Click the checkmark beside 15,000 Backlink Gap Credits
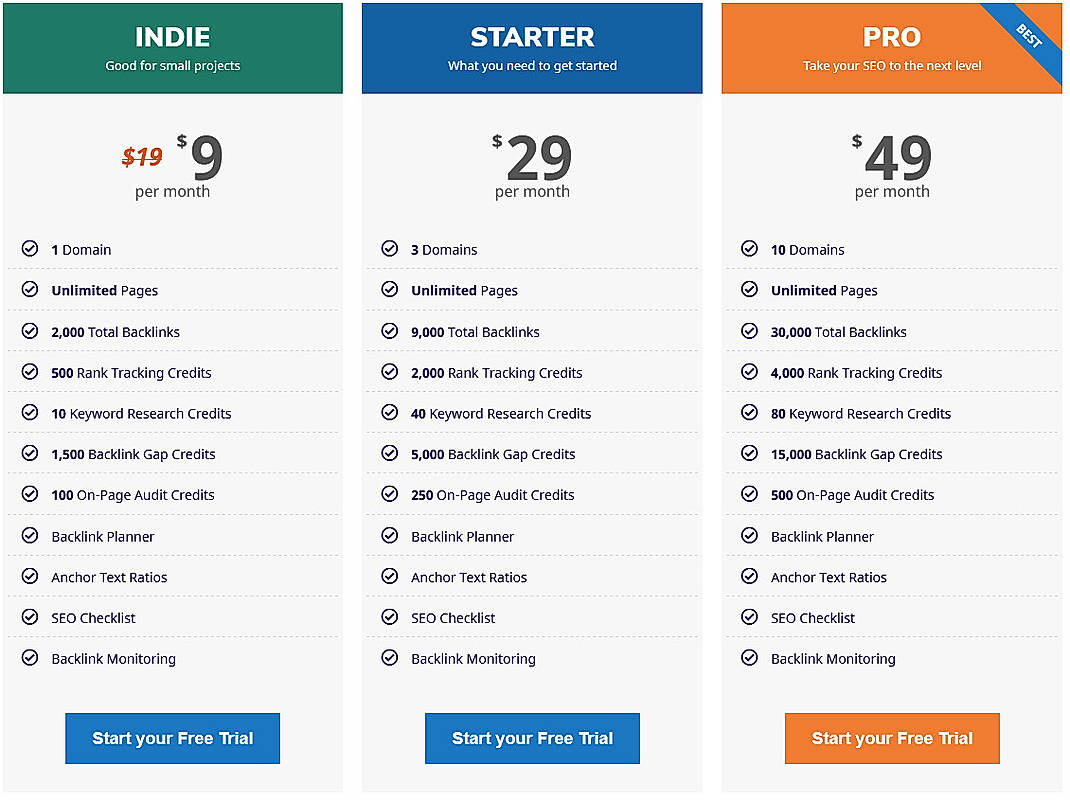Viewport: 1070px width, 800px height. (x=749, y=453)
